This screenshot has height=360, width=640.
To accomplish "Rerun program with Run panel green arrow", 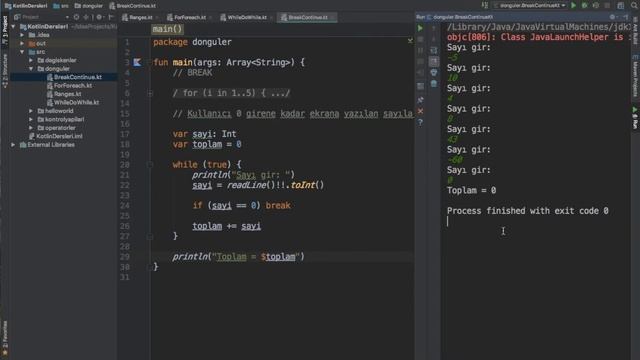I will 420,28.
